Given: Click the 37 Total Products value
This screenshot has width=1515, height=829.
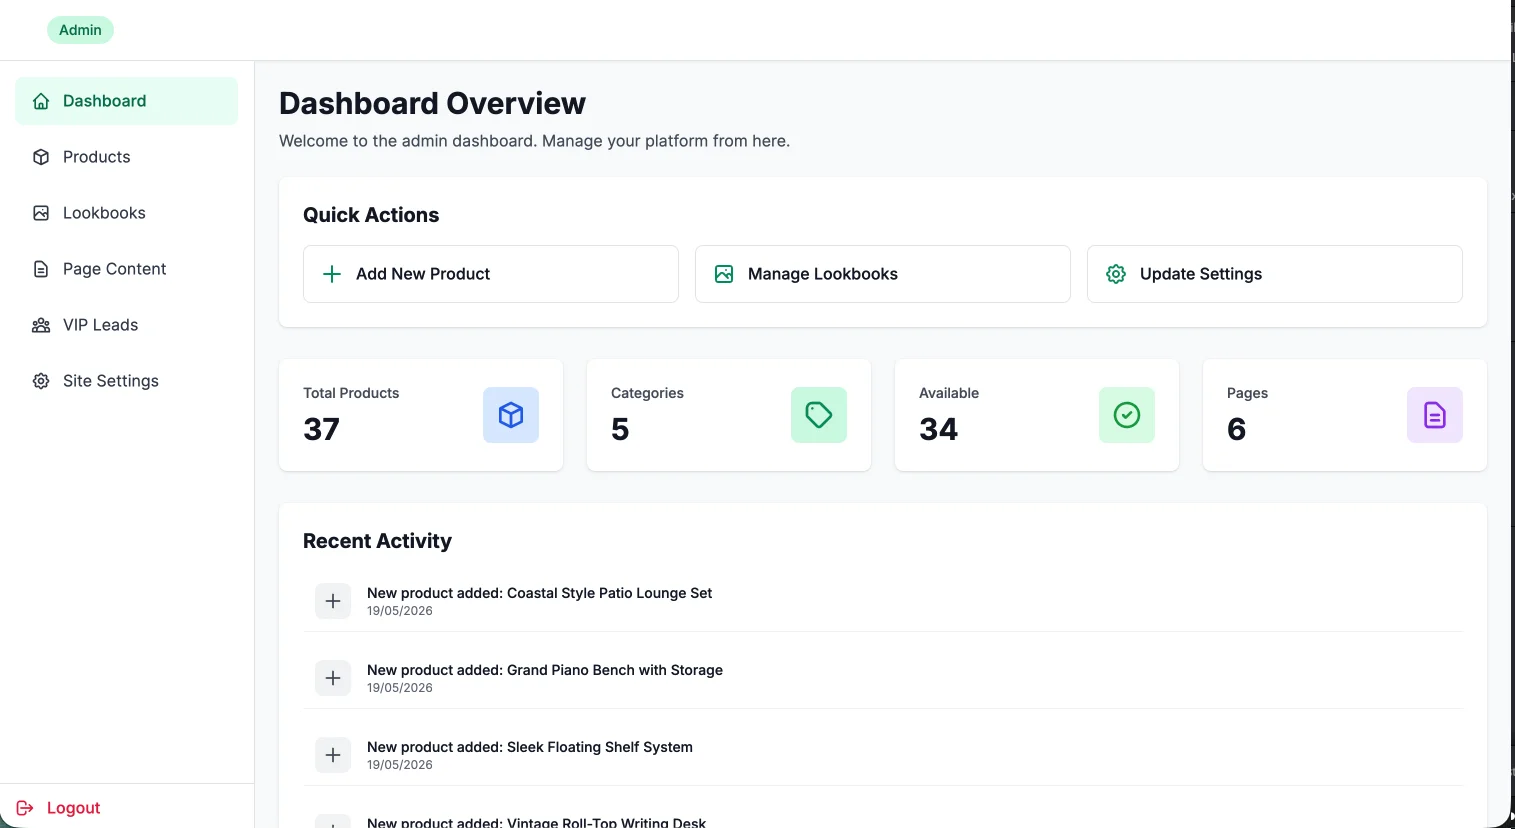Looking at the screenshot, I should tap(321, 429).
